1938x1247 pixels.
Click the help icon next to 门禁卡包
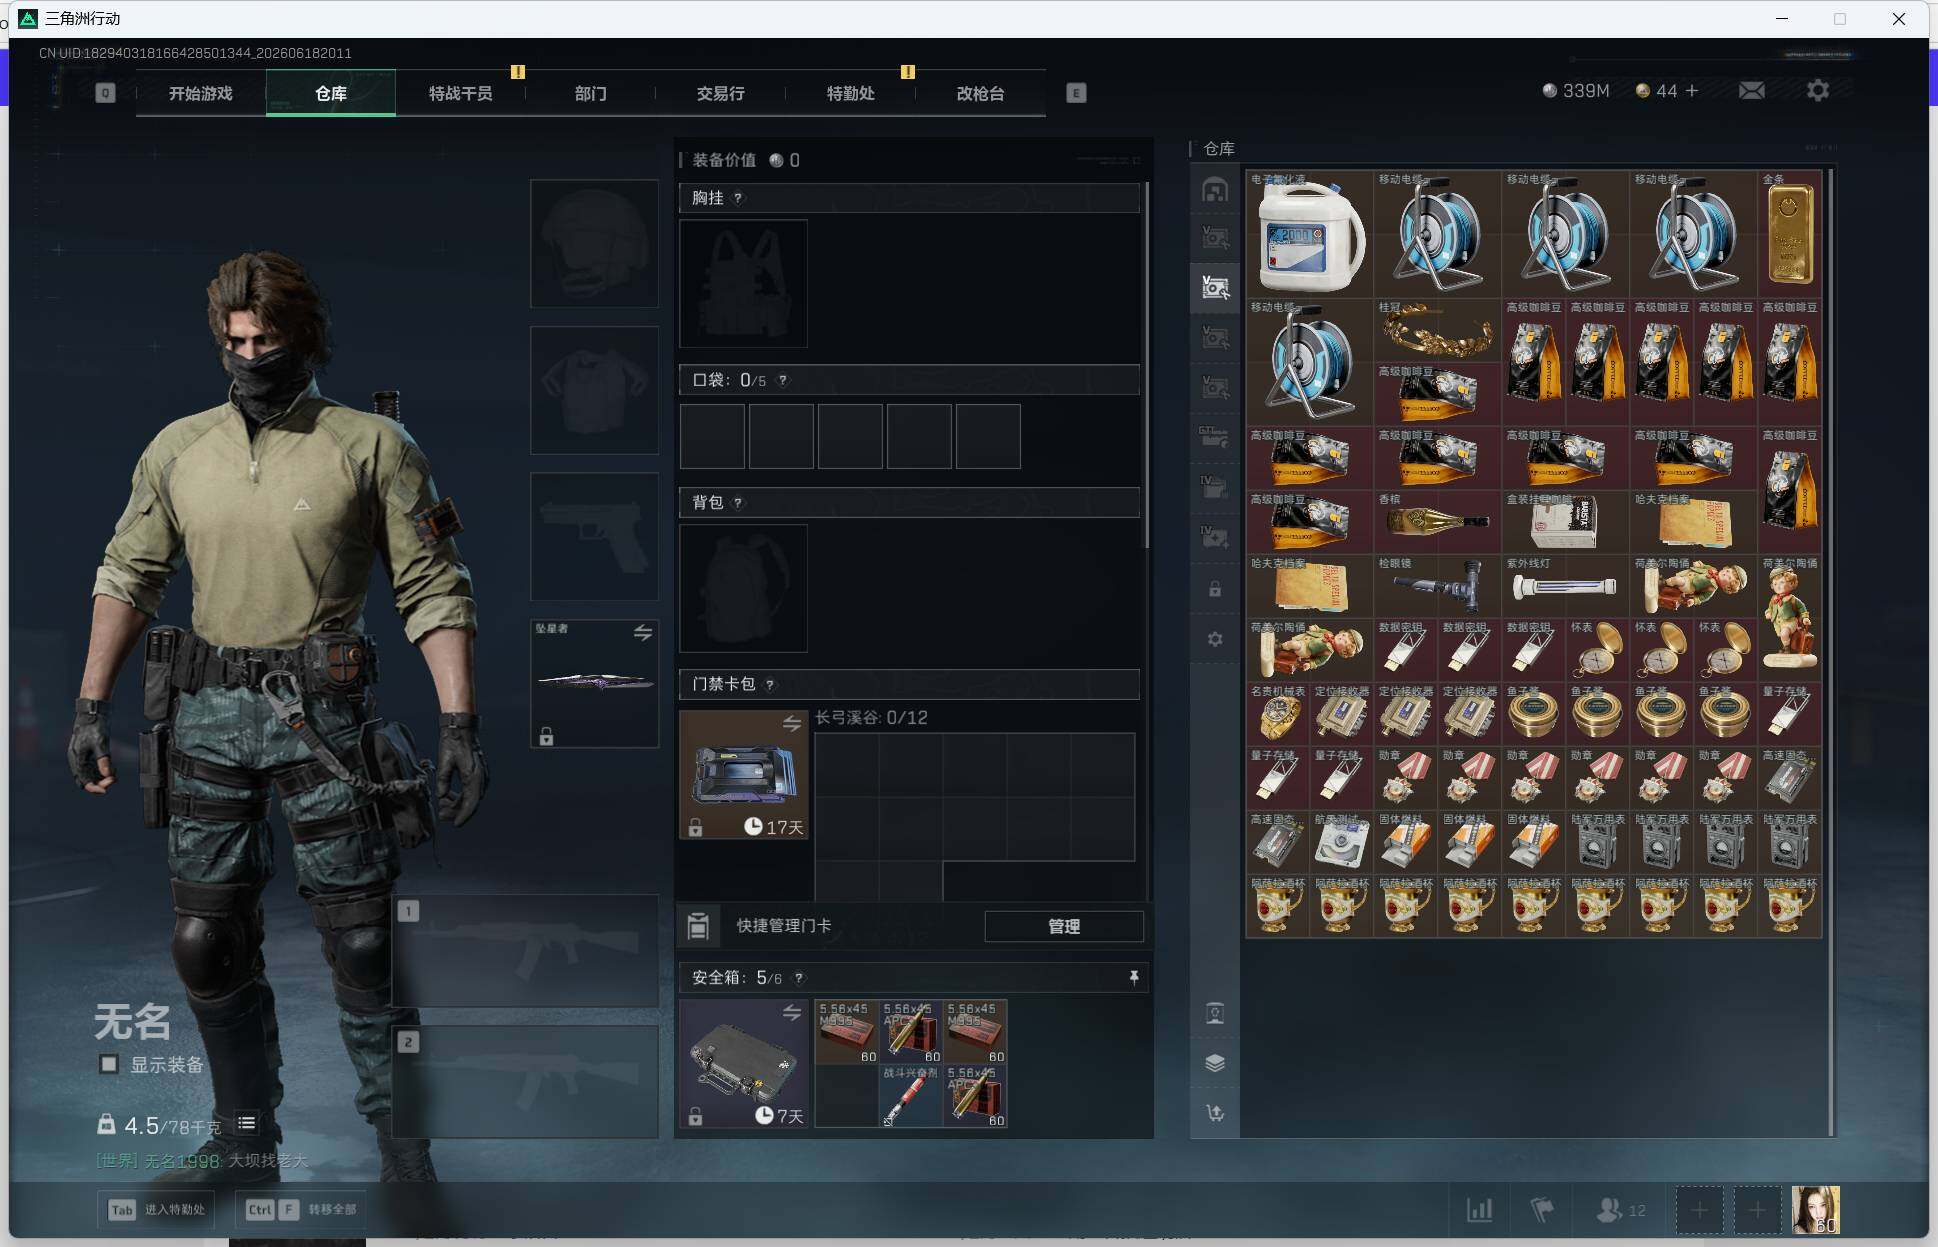(x=770, y=685)
